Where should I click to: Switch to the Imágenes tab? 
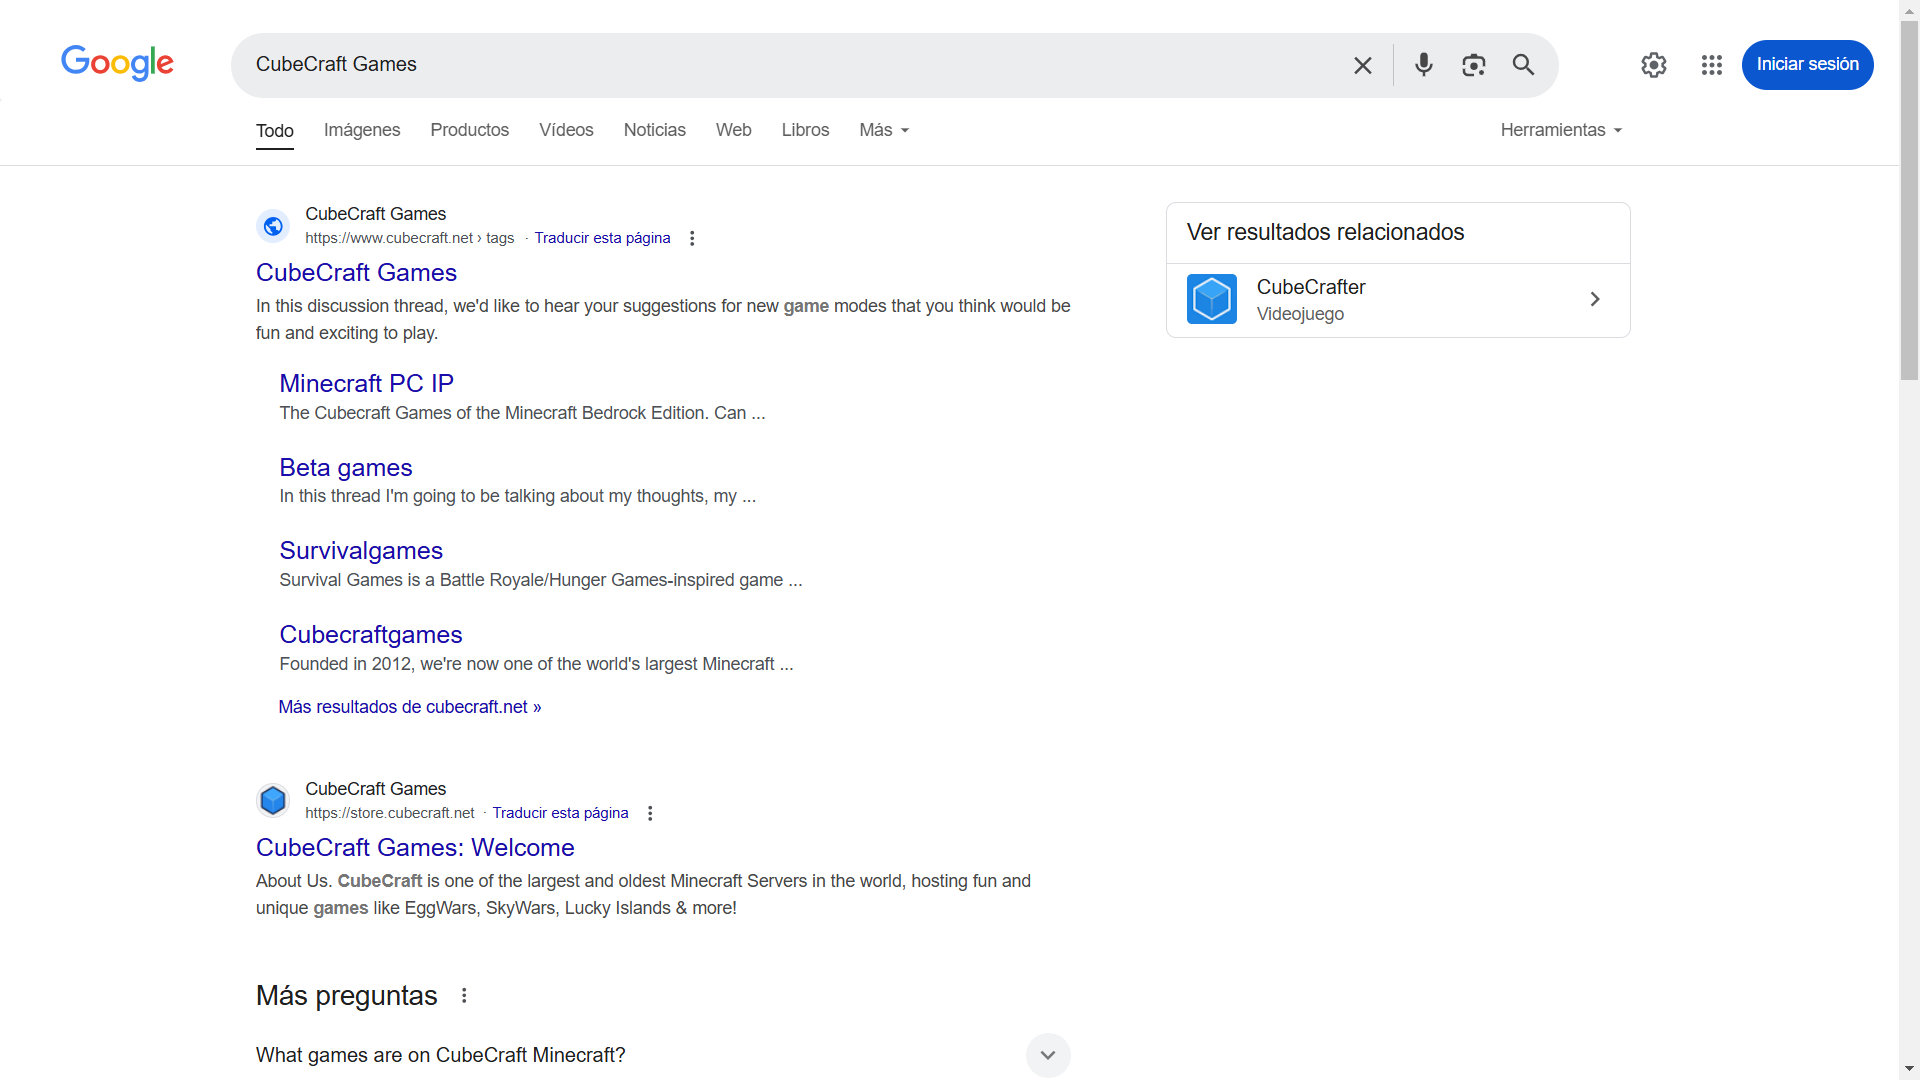362,130
